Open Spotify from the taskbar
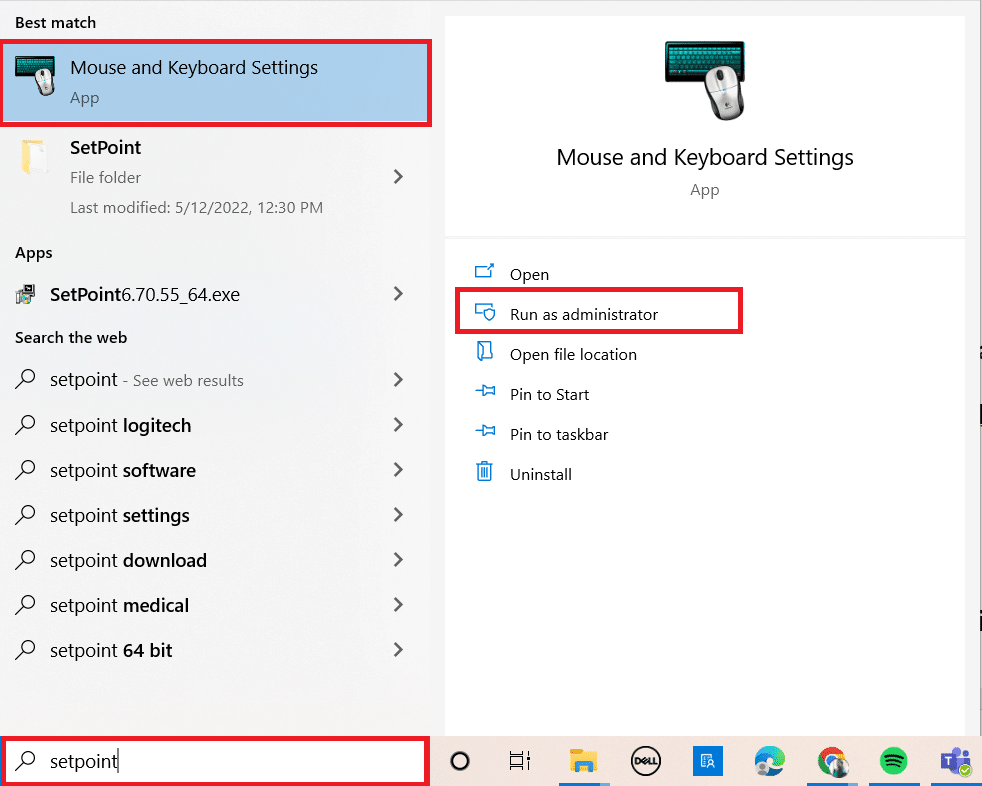The width and height of the screenshot is (982, 786). click(894, 761)
